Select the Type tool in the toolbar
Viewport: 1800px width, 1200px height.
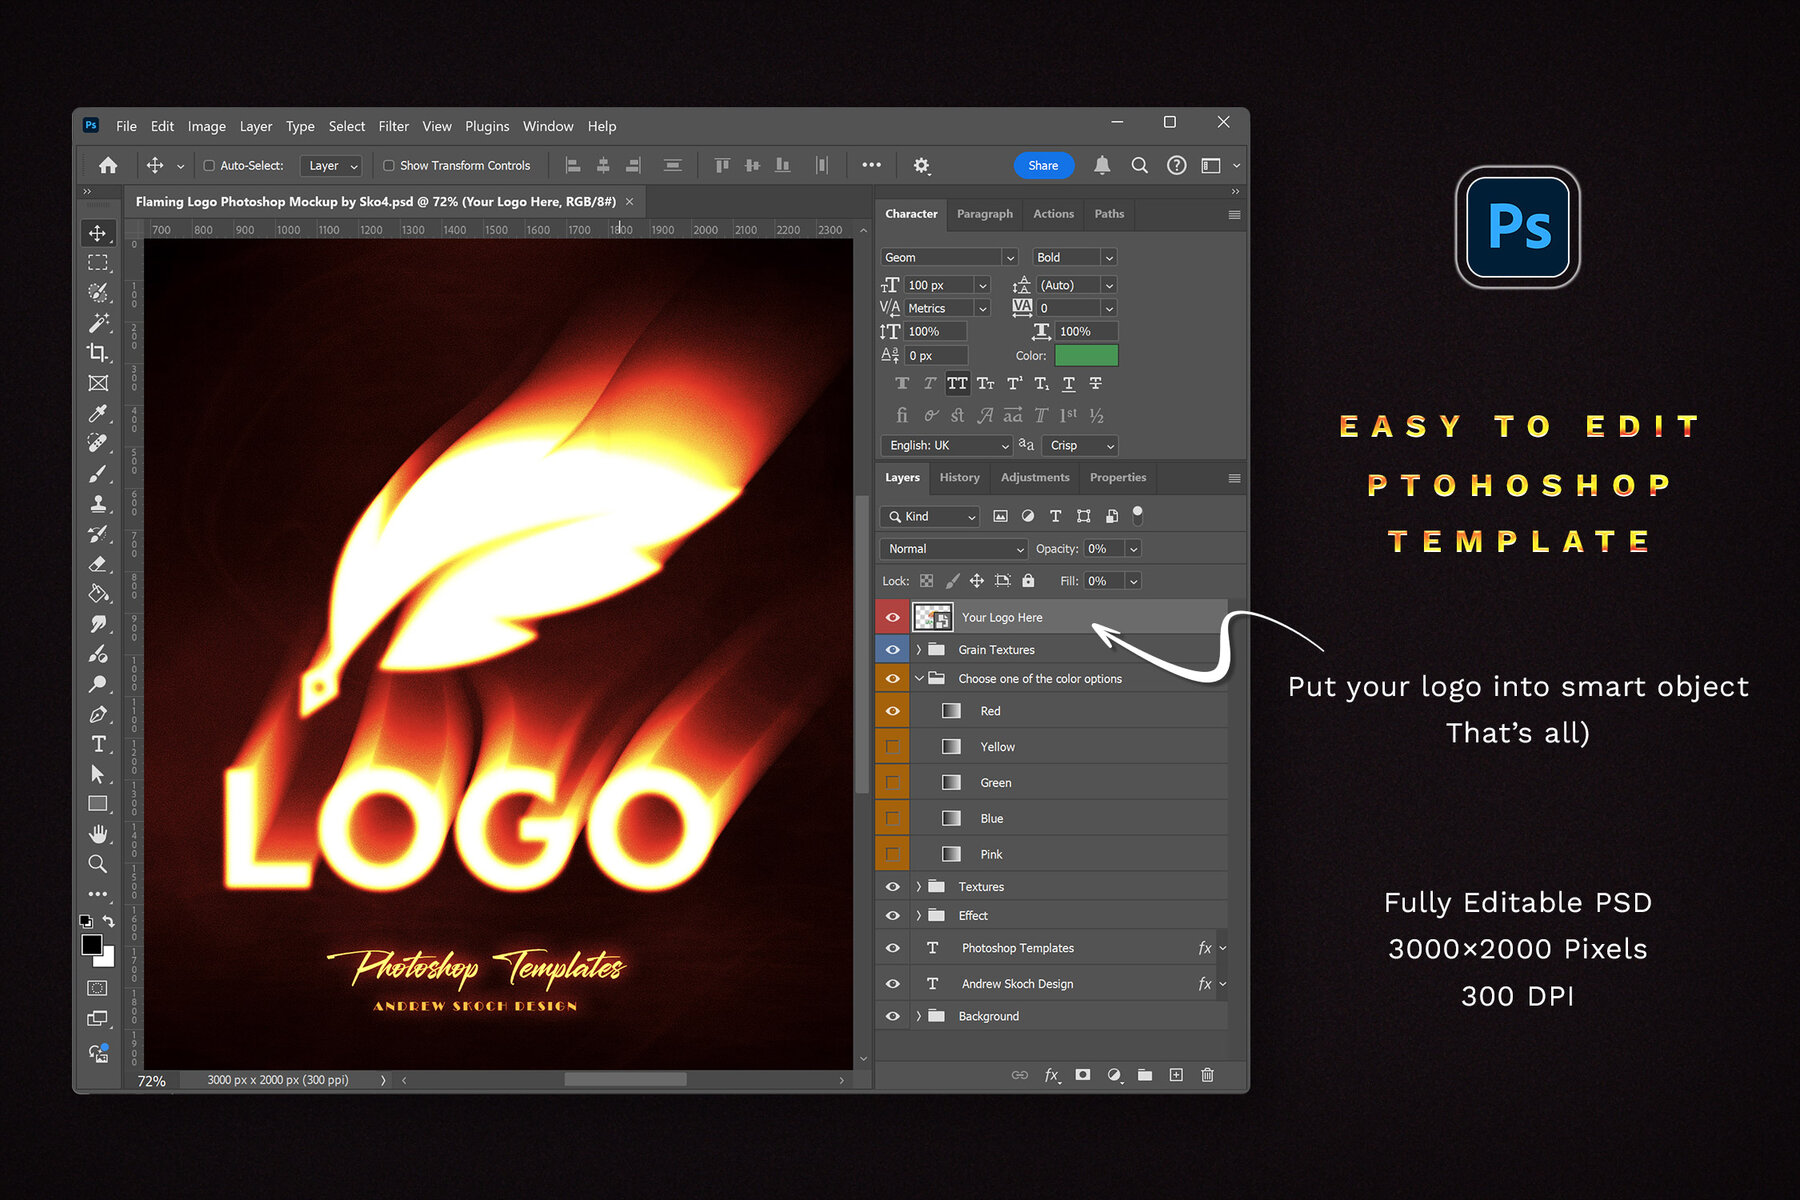[x=98, y=744]
